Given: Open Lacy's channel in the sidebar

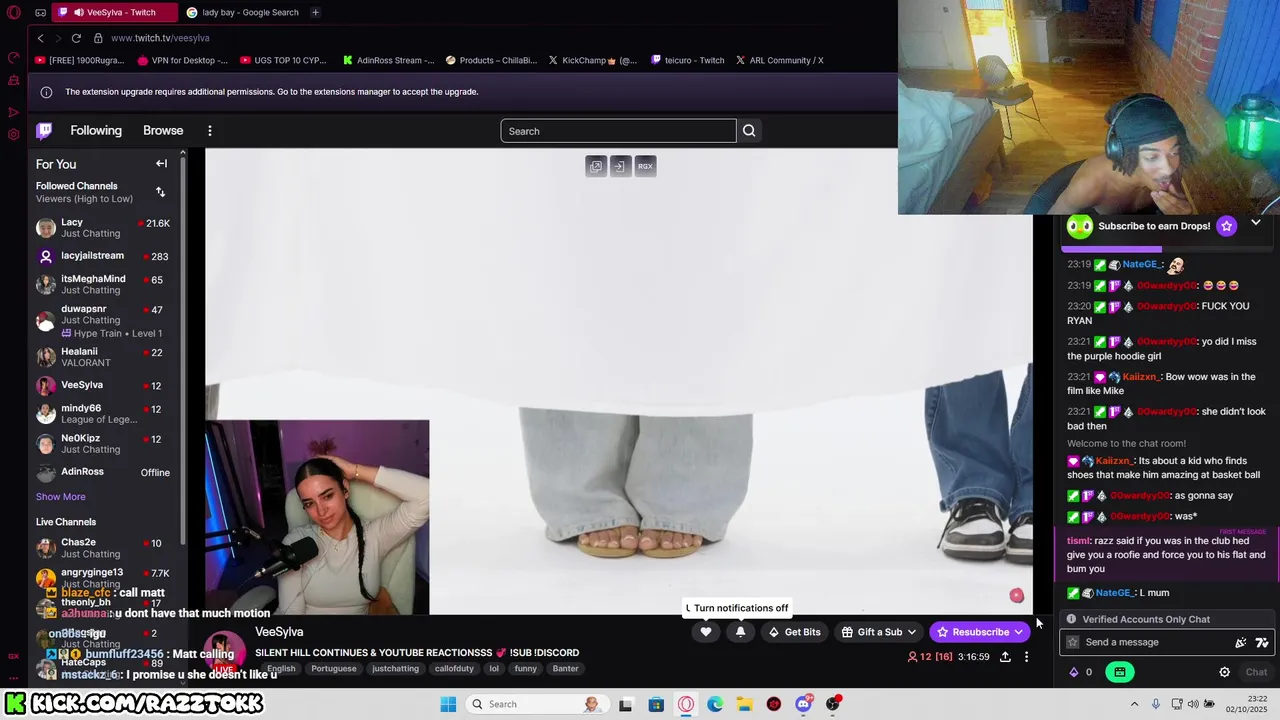Looking at the screenshot, I should coord(103,228).
